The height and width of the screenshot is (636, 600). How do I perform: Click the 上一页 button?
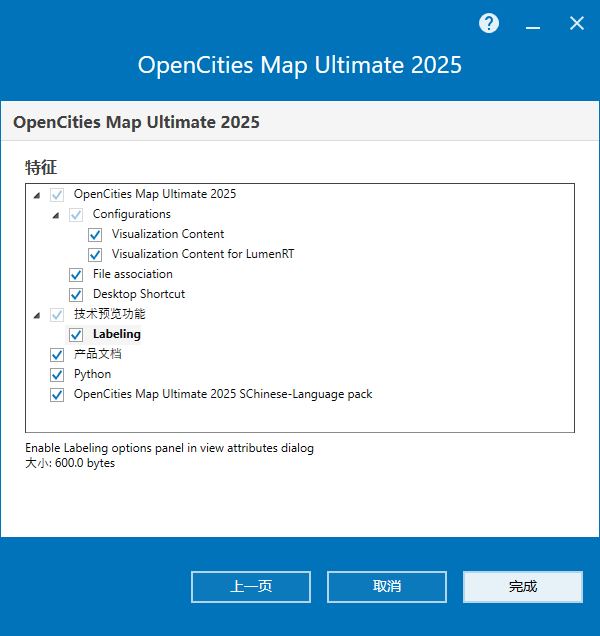(x=251, y=587)
